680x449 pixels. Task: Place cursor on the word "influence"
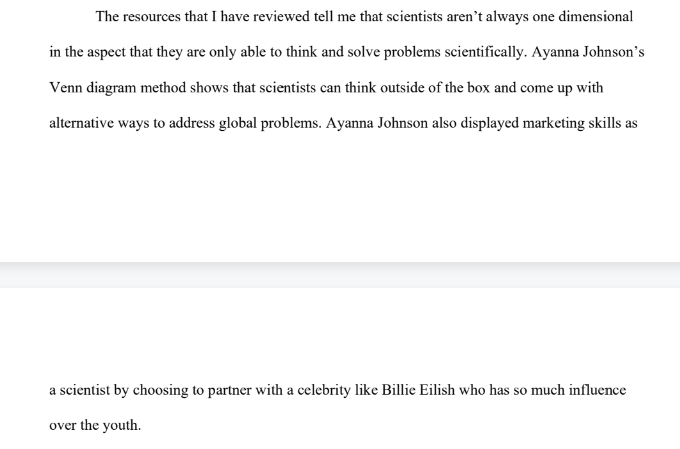pyautogui.click(x=594, y=390)
